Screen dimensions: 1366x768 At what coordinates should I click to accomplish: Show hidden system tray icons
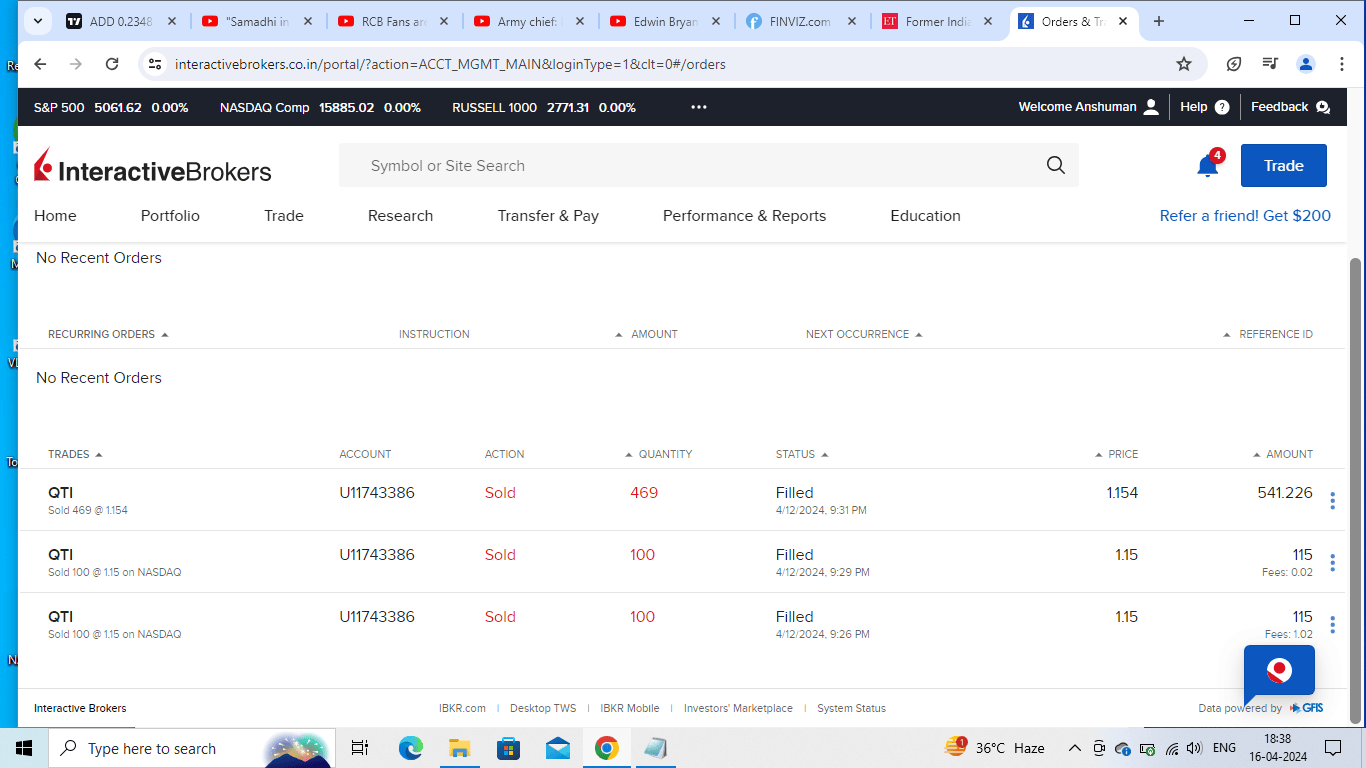(1075, 748)
